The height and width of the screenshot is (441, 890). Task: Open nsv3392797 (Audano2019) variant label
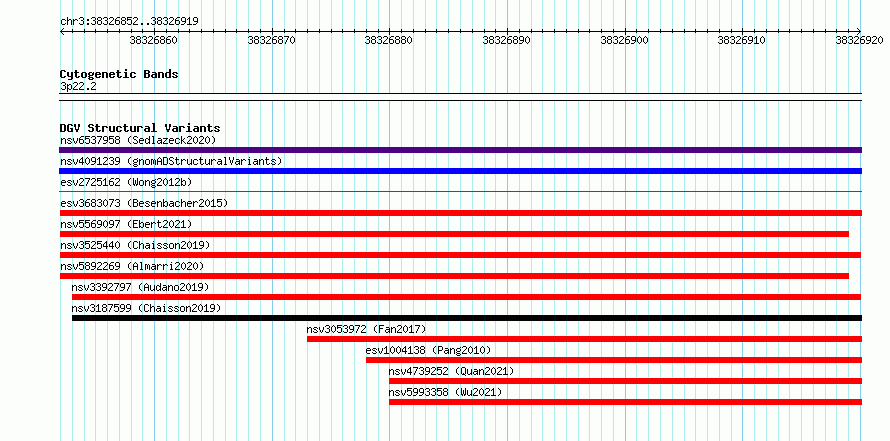pyautogui.click(x=140, y=287)
